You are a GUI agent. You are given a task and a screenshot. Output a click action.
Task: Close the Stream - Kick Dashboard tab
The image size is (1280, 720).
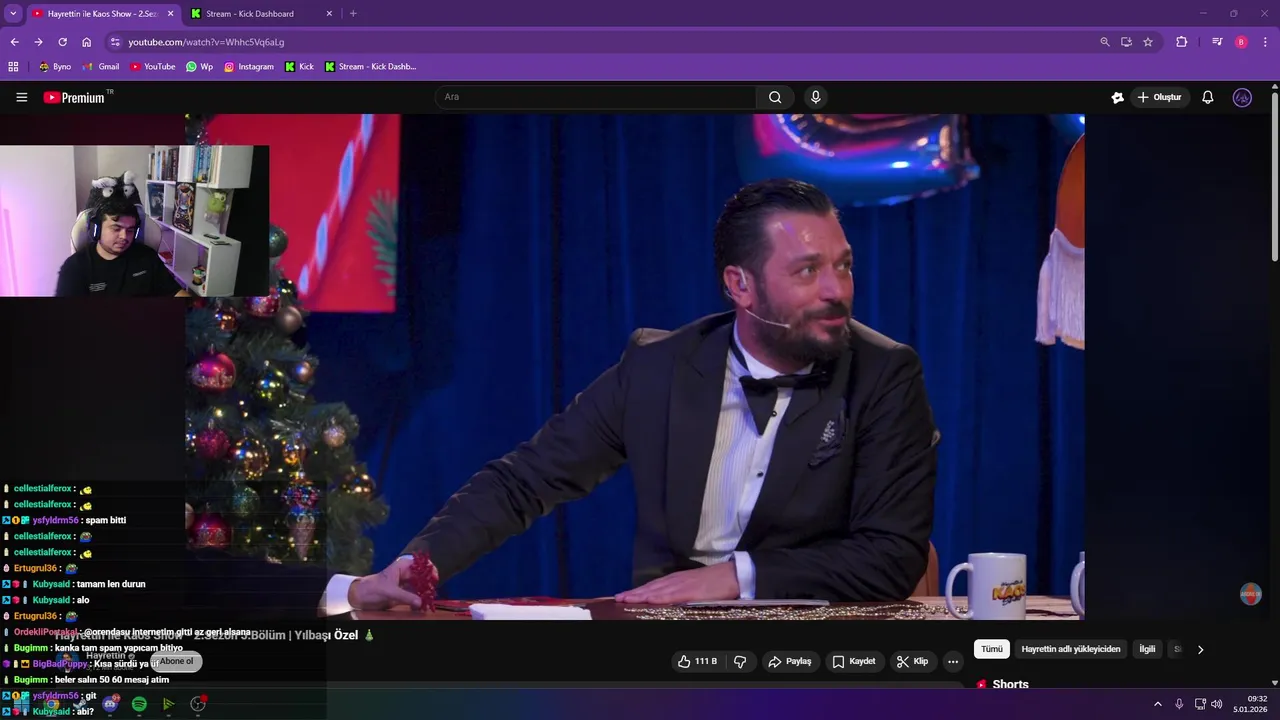point(330,14)
